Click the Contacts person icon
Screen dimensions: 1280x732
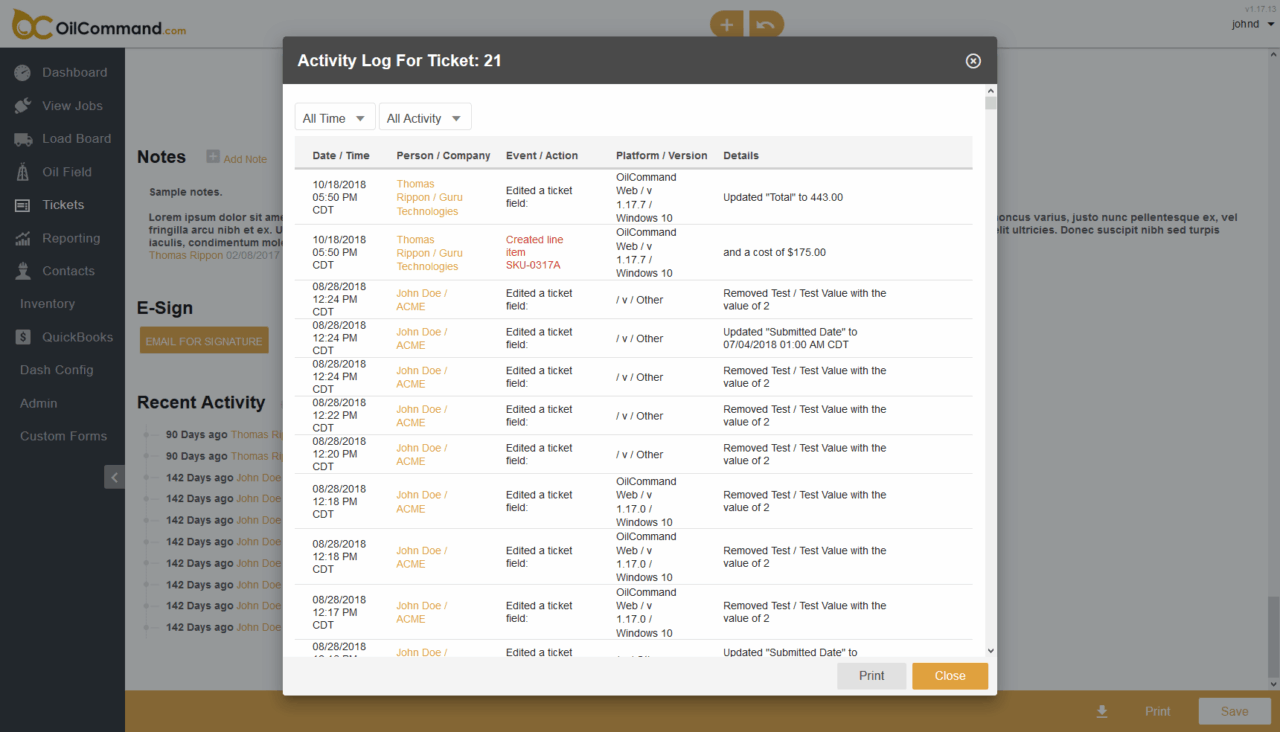(x=22, y=271)
